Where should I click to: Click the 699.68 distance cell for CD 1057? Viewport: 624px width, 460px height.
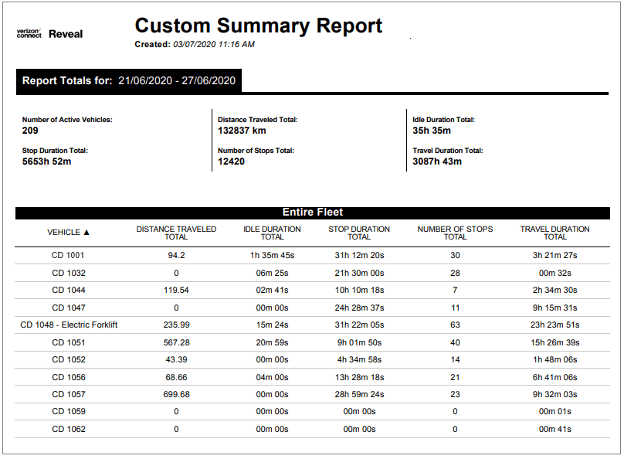click(x=176, y=395)
